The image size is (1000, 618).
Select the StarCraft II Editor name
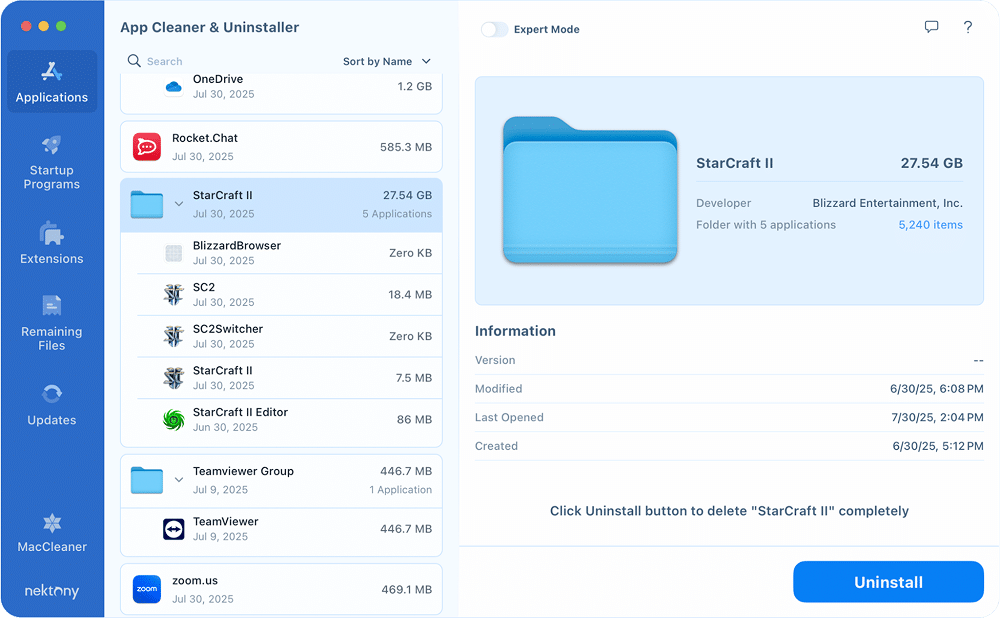pyautogui.click(x=240, y=412)
